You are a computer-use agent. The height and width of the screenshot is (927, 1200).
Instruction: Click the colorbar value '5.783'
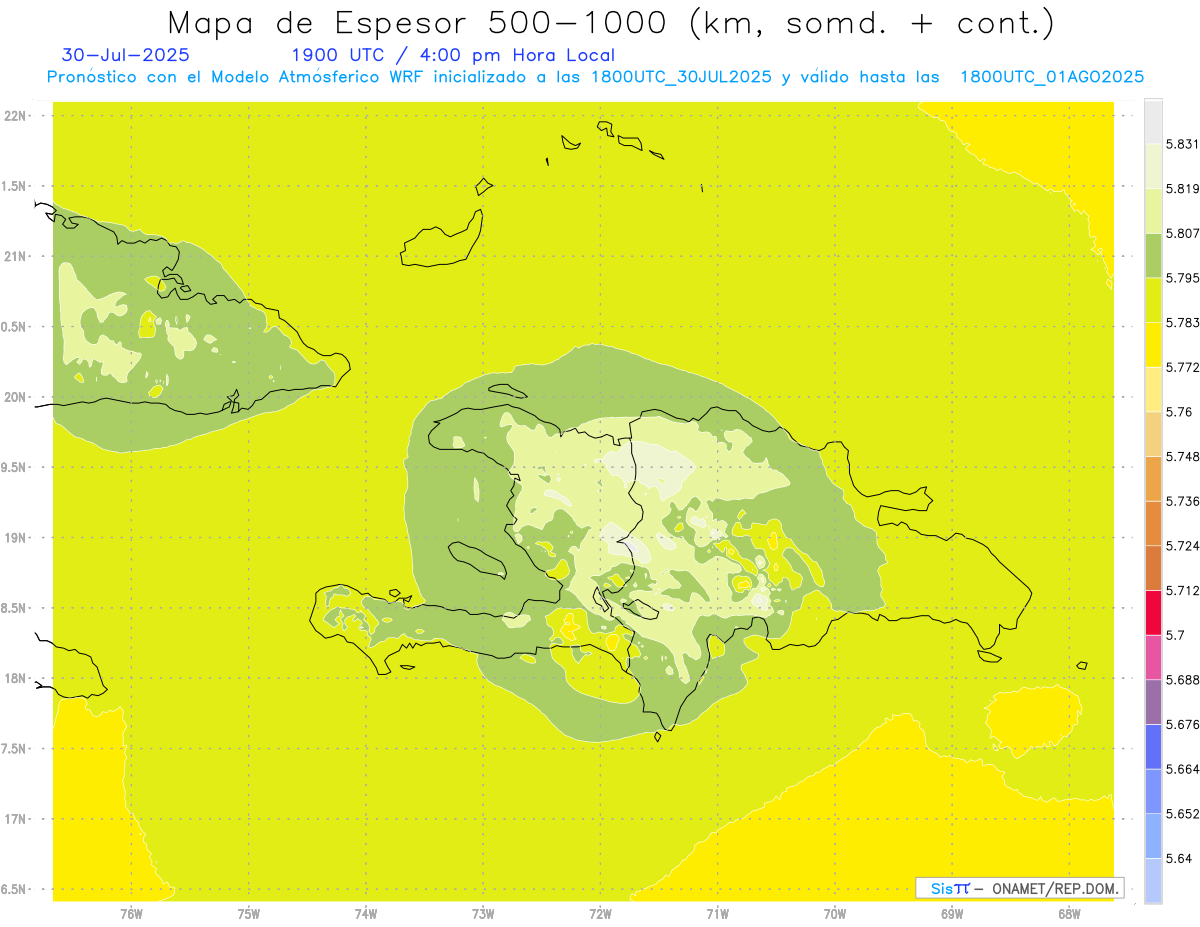tap(1182, 322)
